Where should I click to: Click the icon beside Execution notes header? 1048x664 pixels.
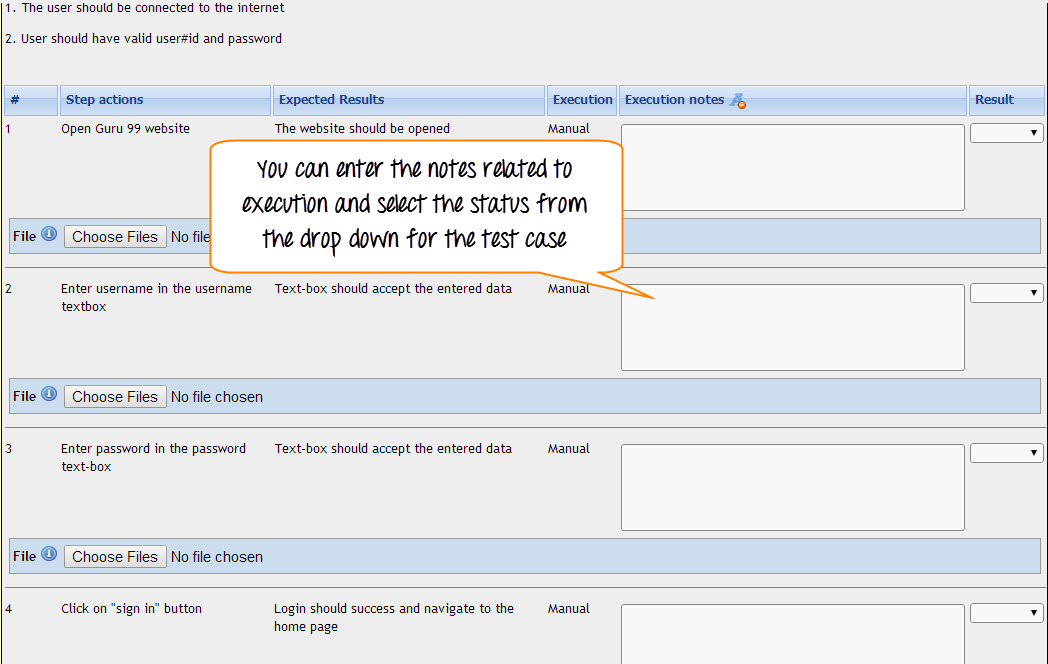(x=738, y=100)
